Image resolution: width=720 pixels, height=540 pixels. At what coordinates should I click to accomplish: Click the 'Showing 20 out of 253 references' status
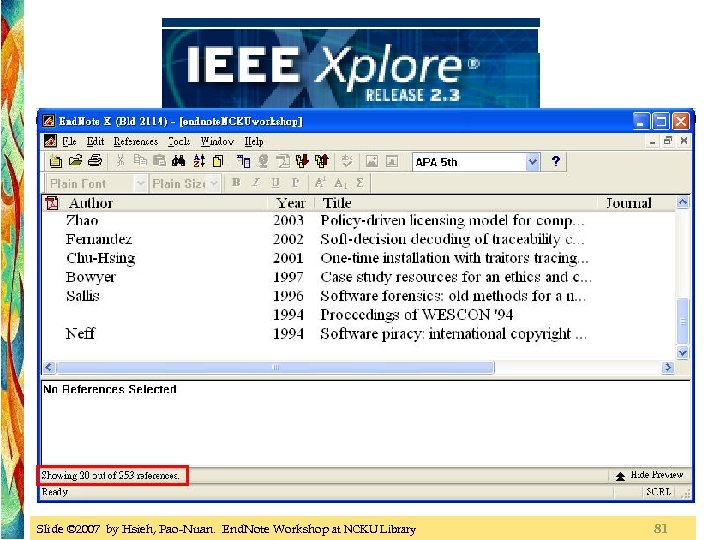pos(110,475)
